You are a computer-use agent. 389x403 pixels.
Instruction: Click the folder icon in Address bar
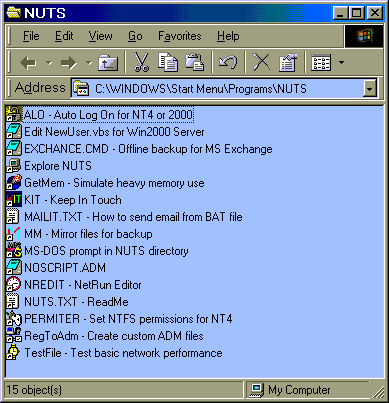coord(81,89)
